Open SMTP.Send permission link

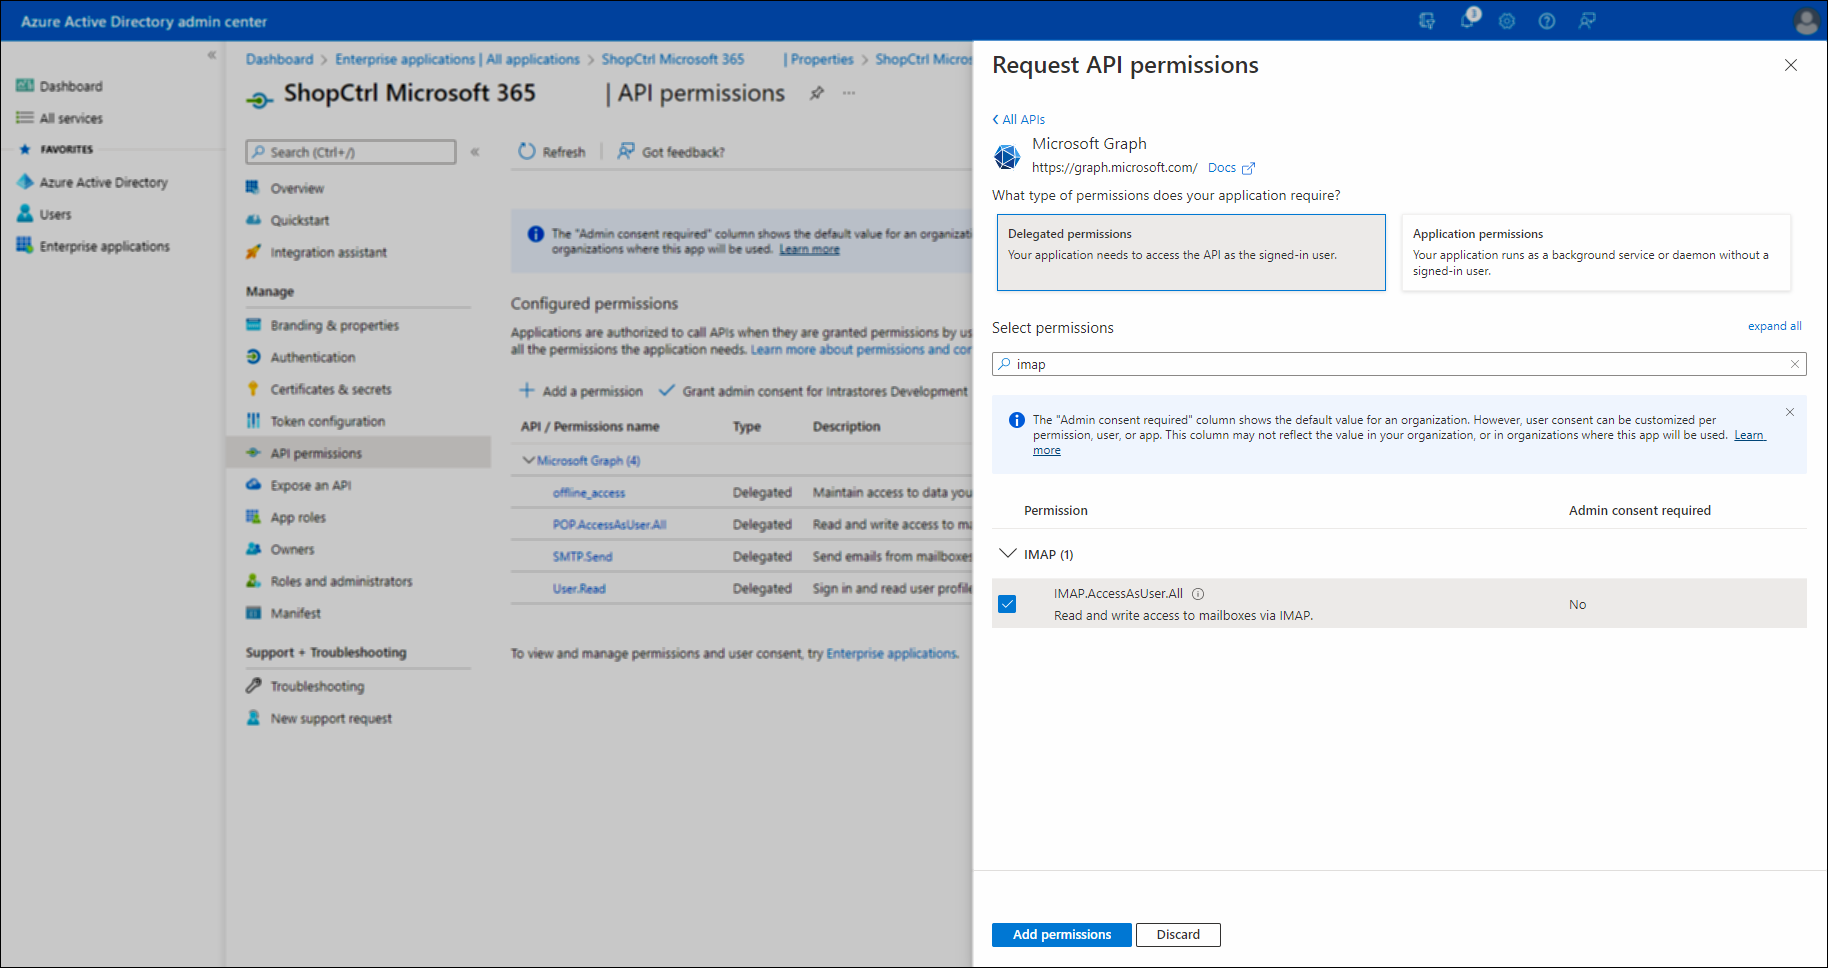point(582,557)
